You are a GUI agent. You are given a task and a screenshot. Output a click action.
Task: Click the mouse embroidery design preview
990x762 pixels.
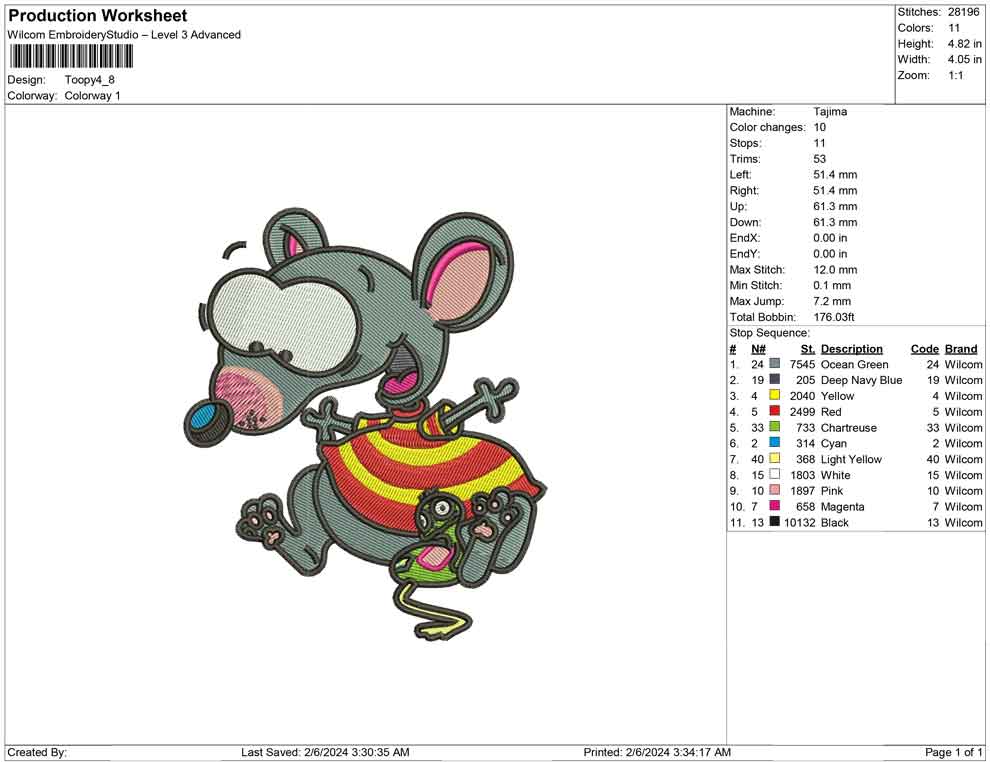pyautogui.click(x=364, y=422)
